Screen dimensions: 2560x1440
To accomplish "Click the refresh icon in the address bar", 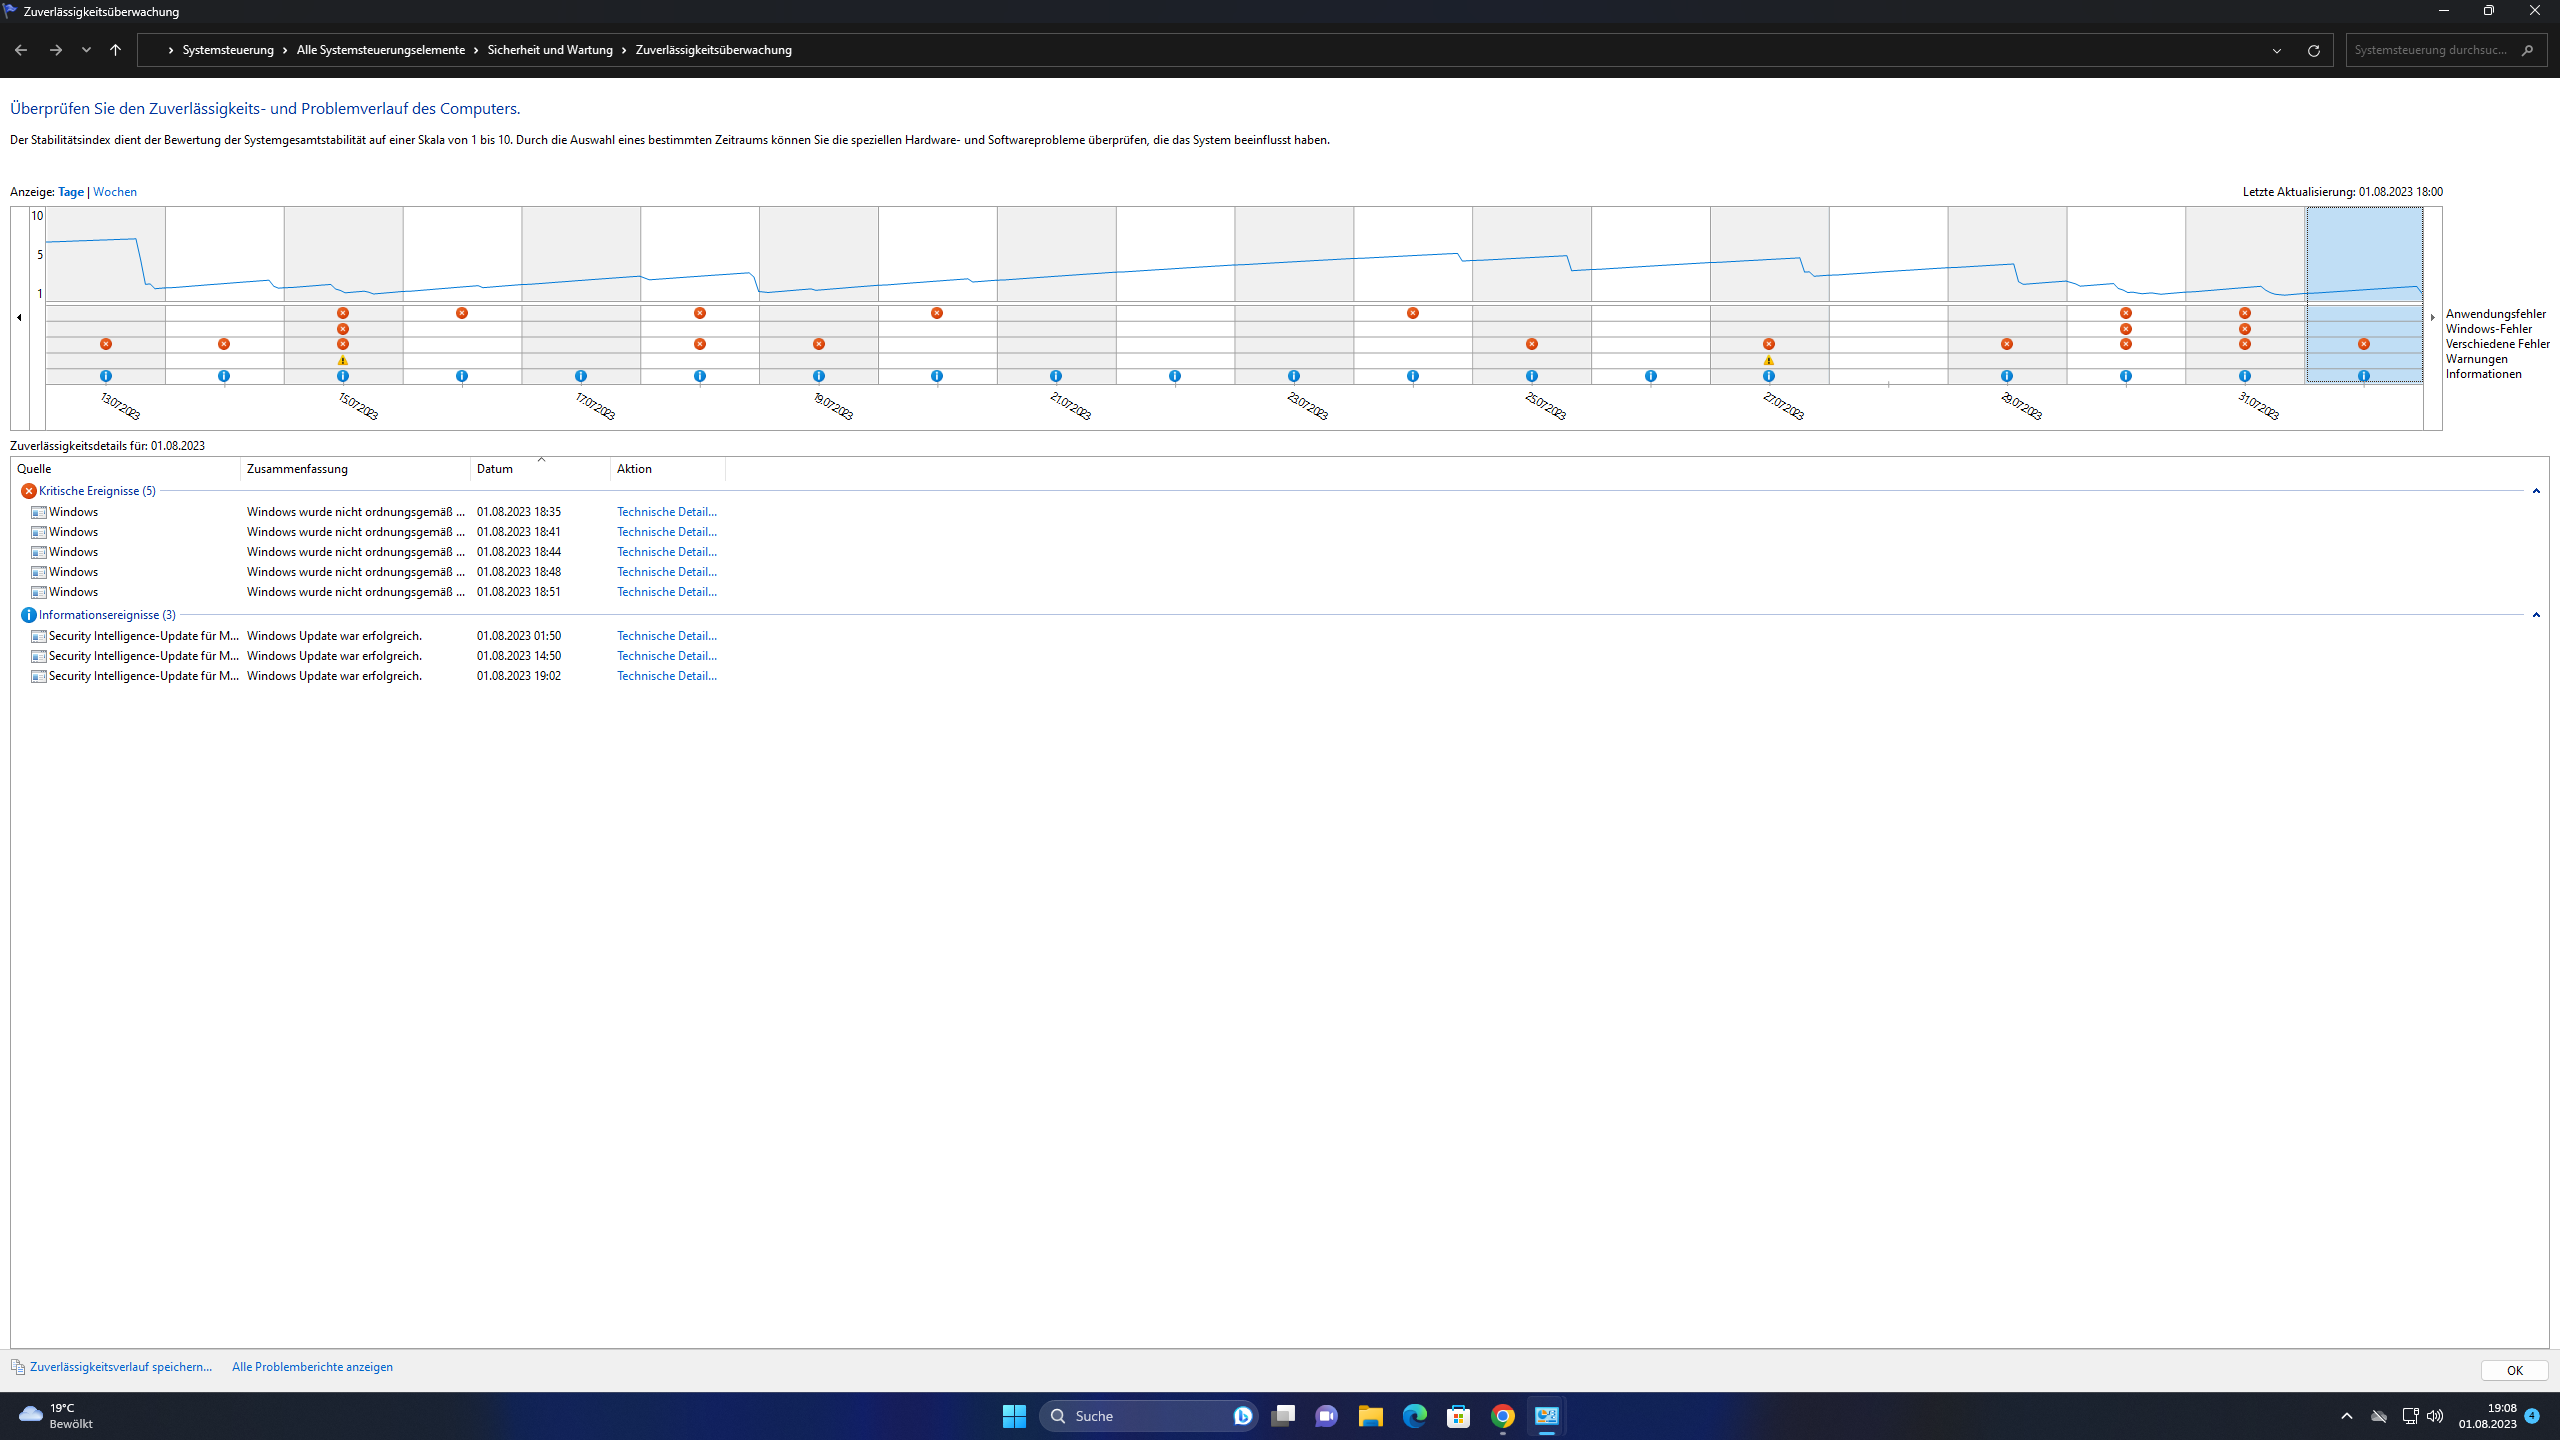I will (x=2313, y=50).
